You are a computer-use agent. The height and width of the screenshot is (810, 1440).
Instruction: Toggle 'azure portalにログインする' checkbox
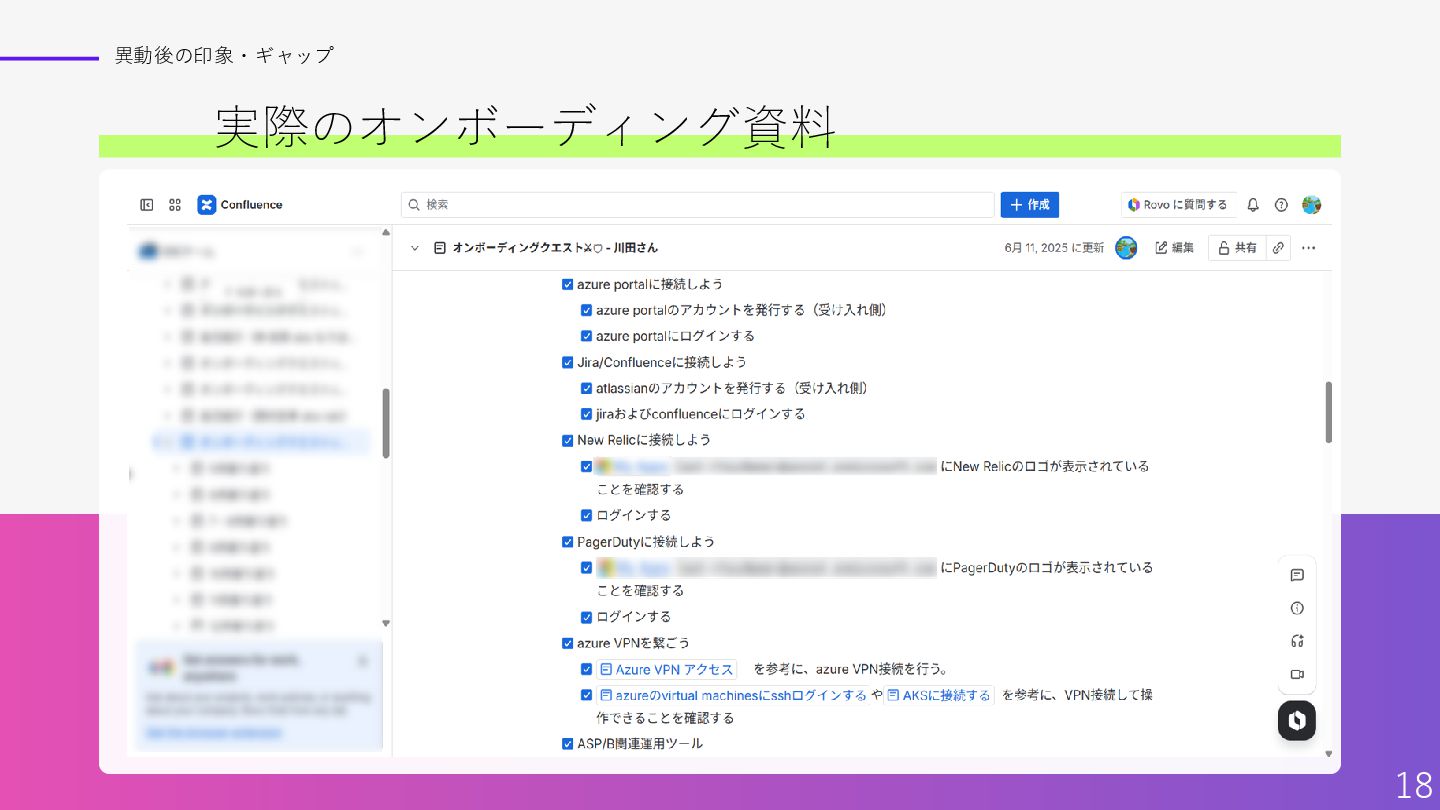[x=587, y=336]
